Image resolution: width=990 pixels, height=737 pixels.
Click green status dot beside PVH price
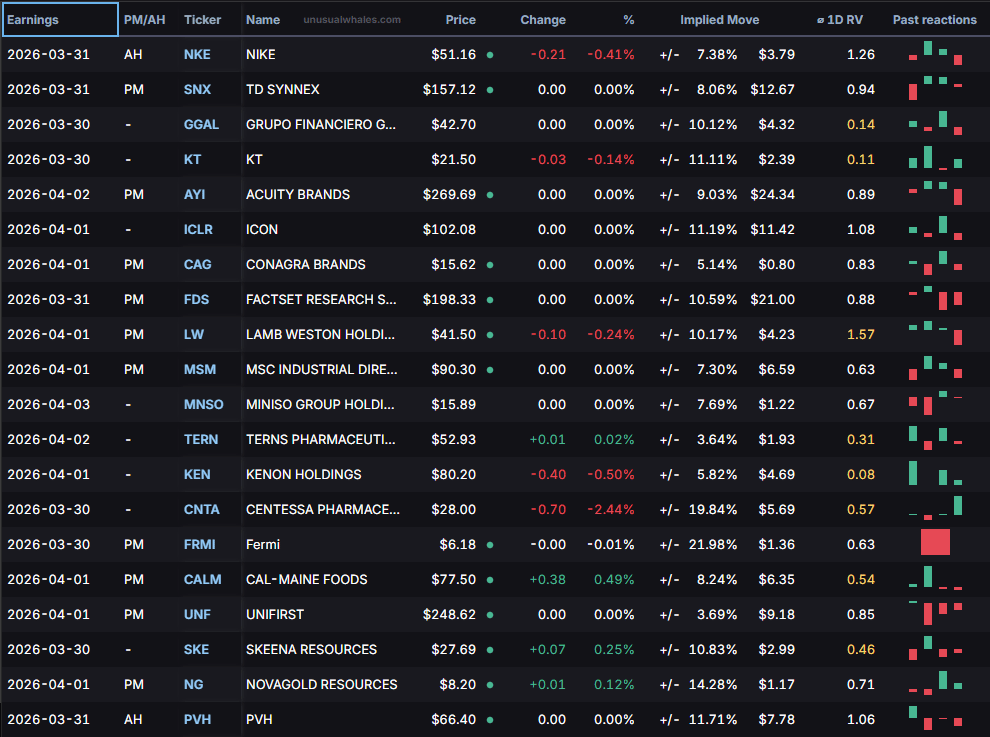pos(490,720)
